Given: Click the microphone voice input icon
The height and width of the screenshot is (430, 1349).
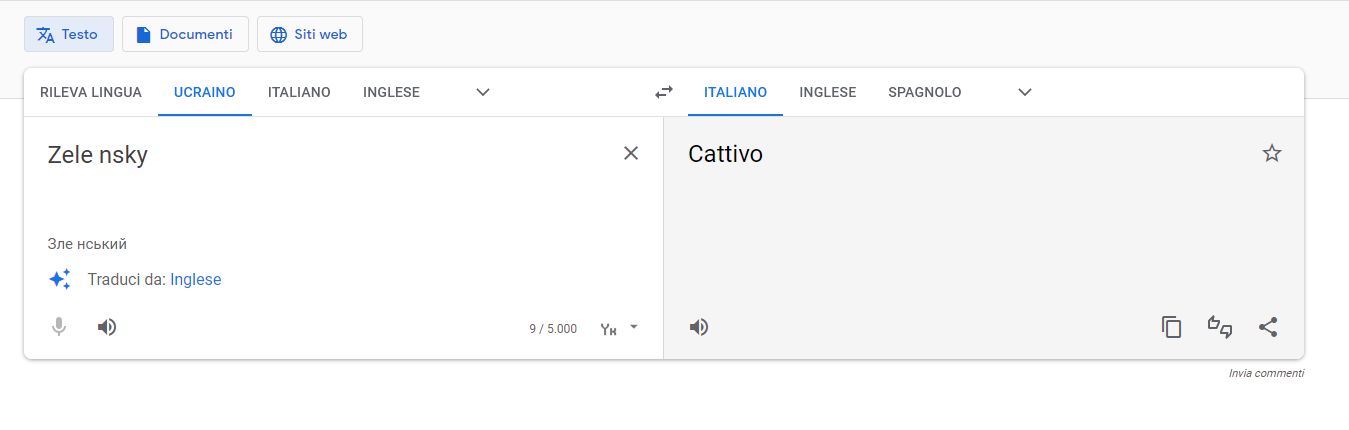Looking at the screenshot, I should [59, 327].
